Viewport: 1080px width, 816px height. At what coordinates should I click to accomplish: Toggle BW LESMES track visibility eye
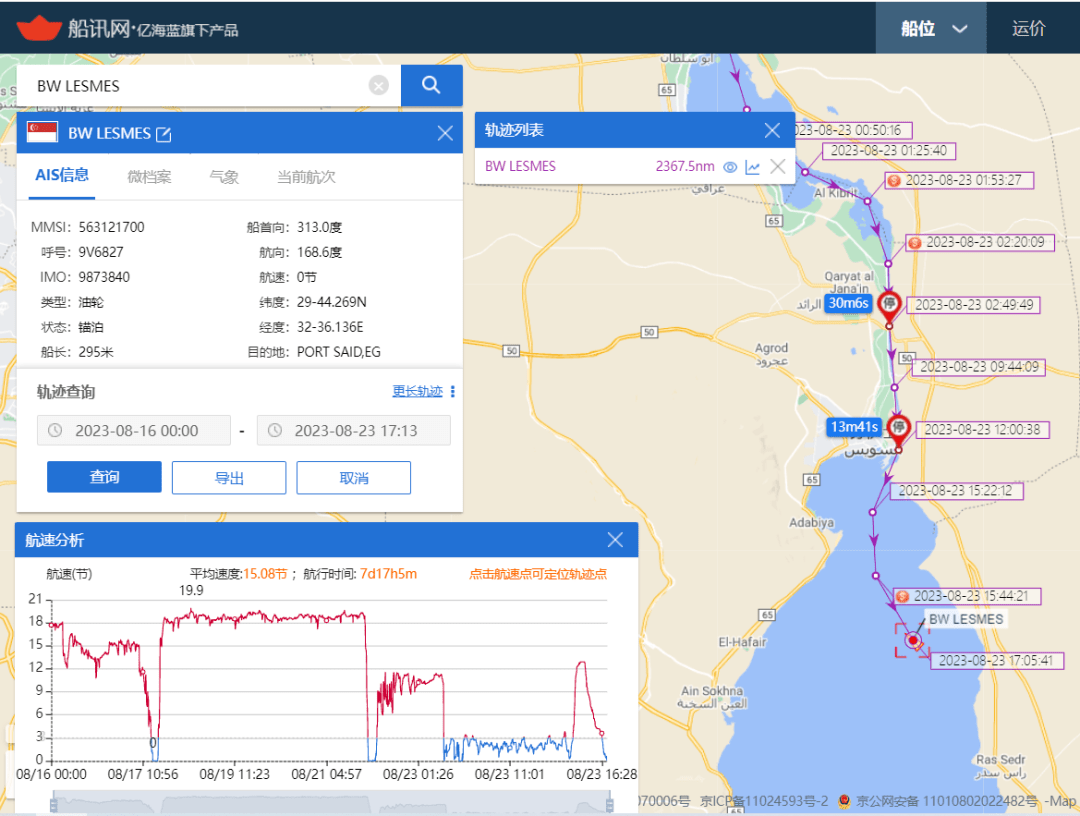(730, 167)
